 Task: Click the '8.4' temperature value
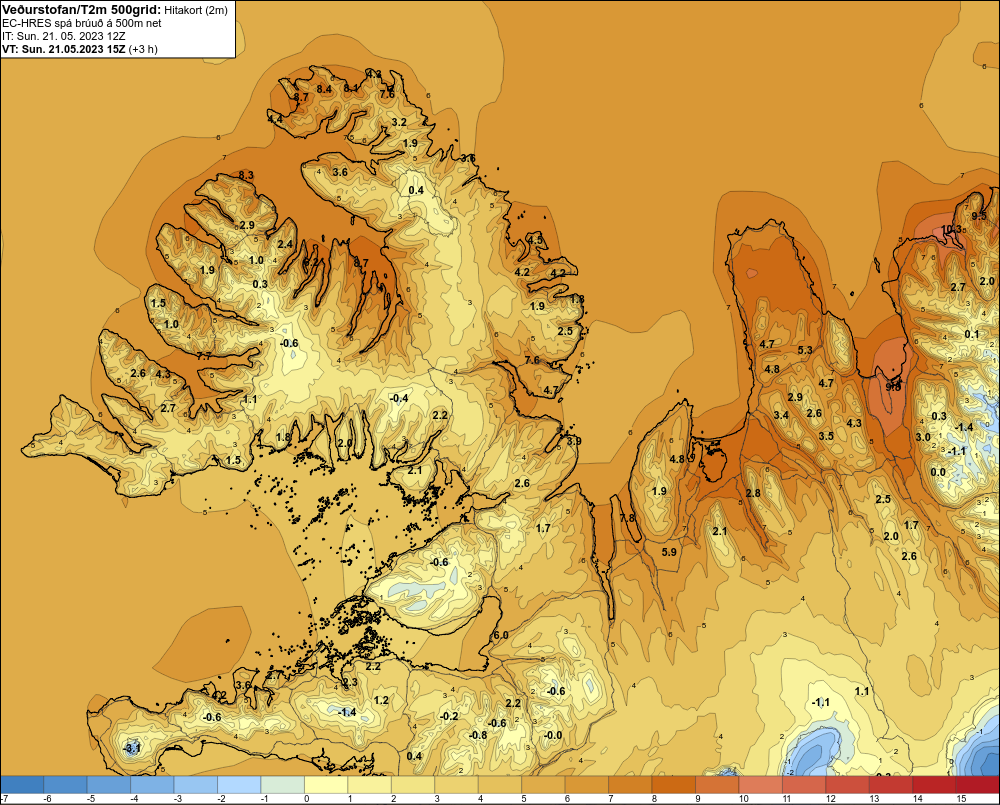(x=324, y=89)
